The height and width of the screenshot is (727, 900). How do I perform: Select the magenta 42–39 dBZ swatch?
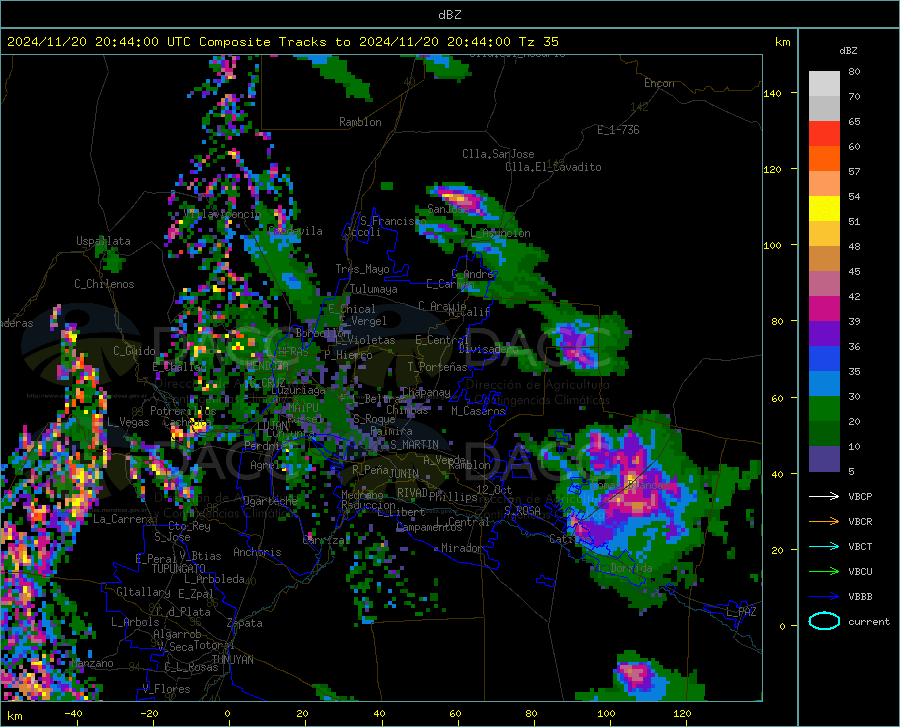tap(824, 309)
